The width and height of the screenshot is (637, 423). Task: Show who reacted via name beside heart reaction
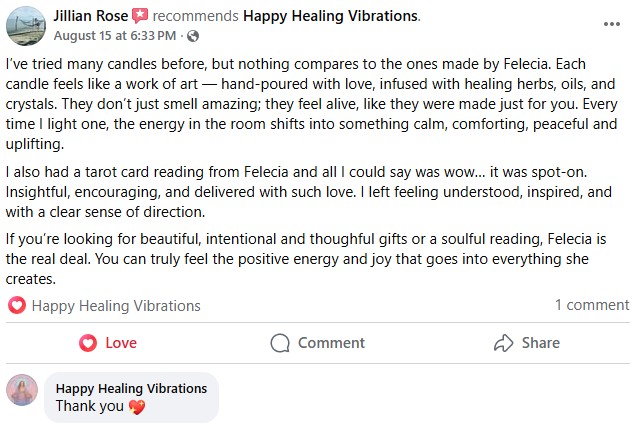pyautogui.click(x=116, y=306)
